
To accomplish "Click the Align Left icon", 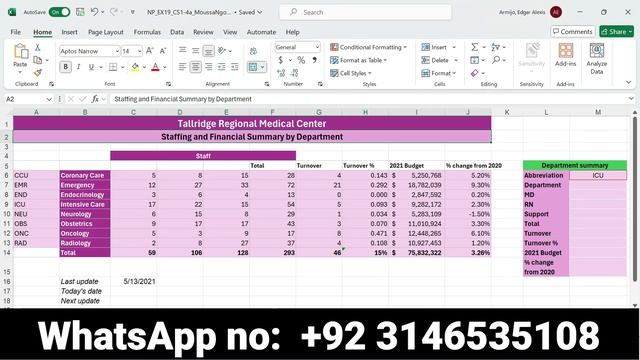I will coord(182,67).
